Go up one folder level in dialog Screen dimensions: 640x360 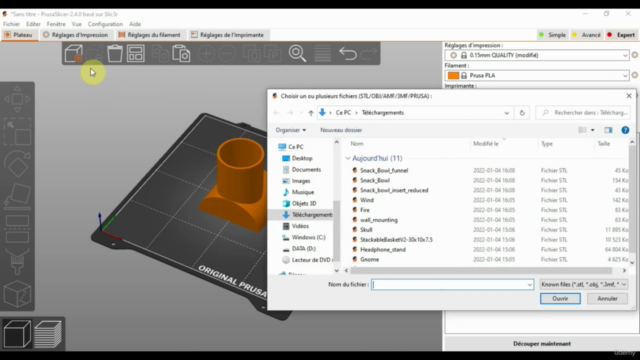pos(311,113)
